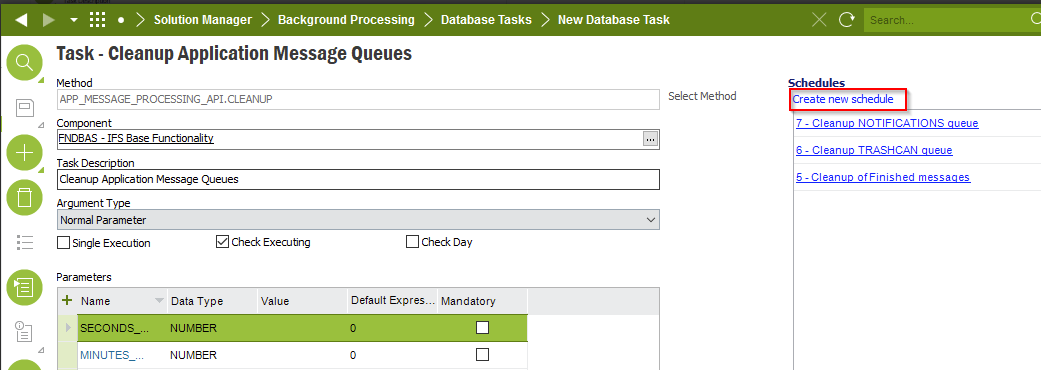Click the list view sidebar icon
The image size is (1041, 370).
pyautogui.click(x=25, y=242)
